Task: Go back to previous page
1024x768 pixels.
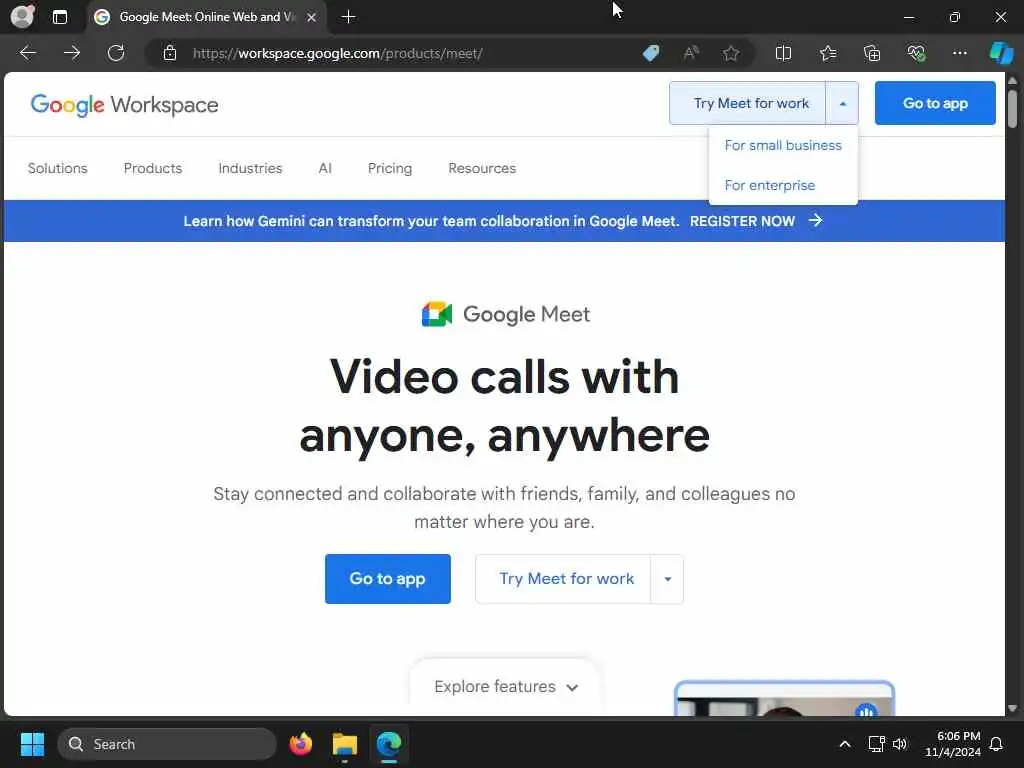Action: [27, 53]
